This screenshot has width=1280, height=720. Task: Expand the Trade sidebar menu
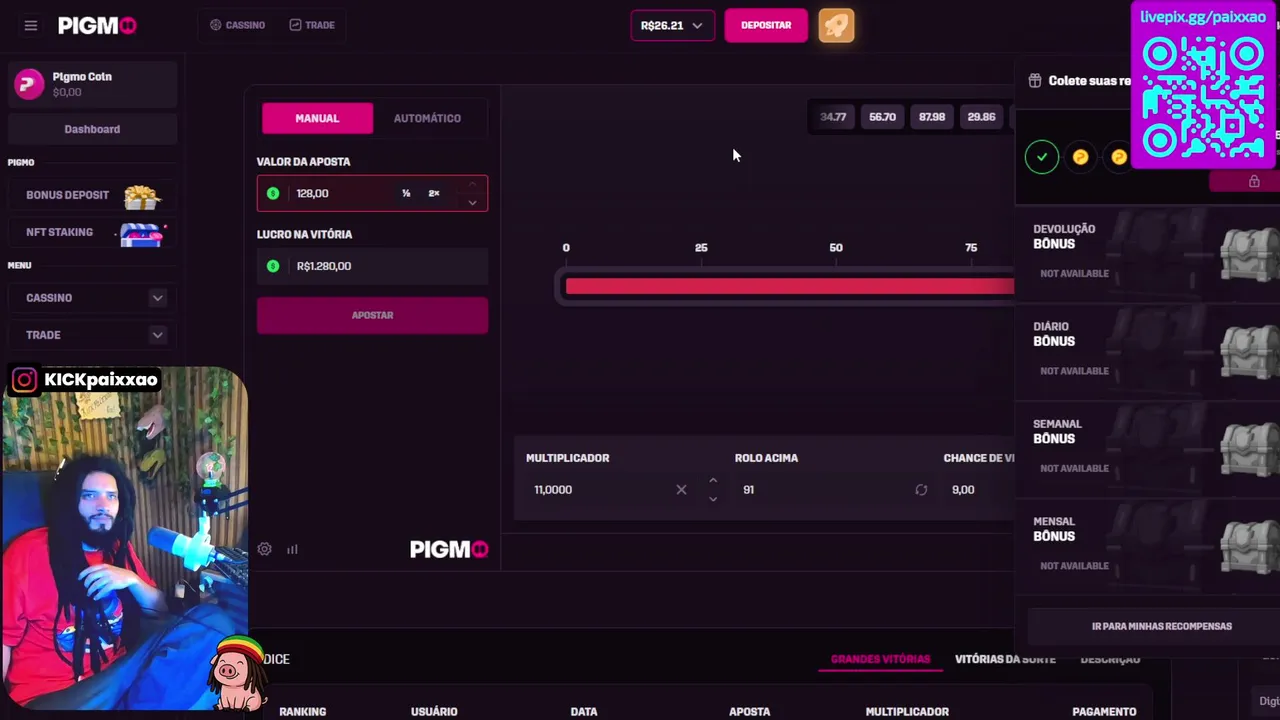[x=92, y=335]
